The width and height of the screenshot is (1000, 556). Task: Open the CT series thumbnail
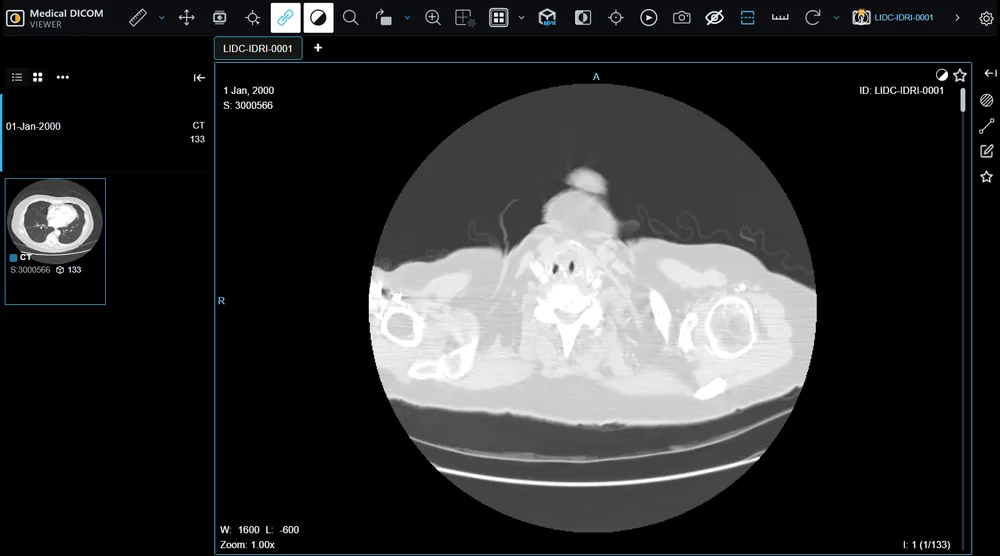(x=55, y=241)
